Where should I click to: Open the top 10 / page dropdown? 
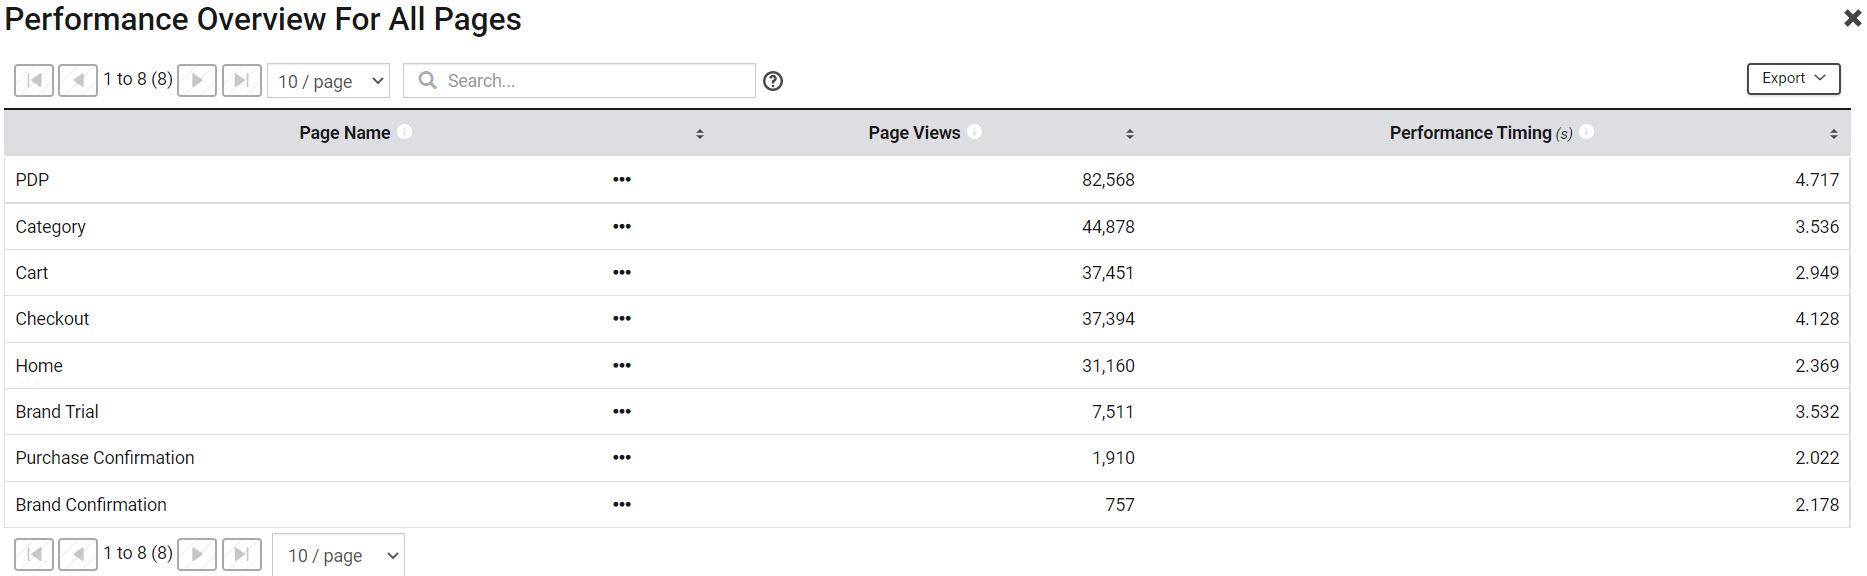[329, 81]
